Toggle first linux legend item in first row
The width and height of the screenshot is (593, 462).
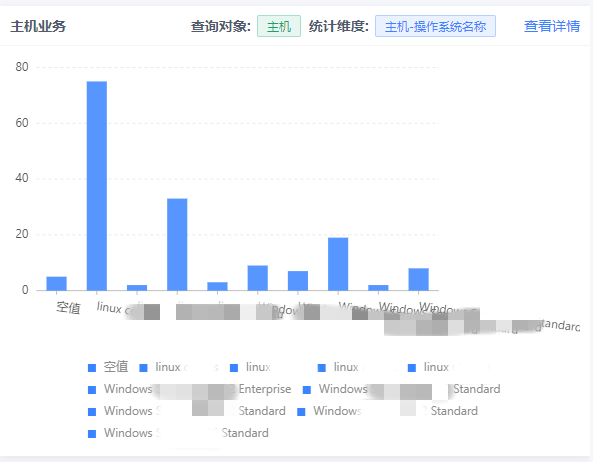[x=179, y=367]
